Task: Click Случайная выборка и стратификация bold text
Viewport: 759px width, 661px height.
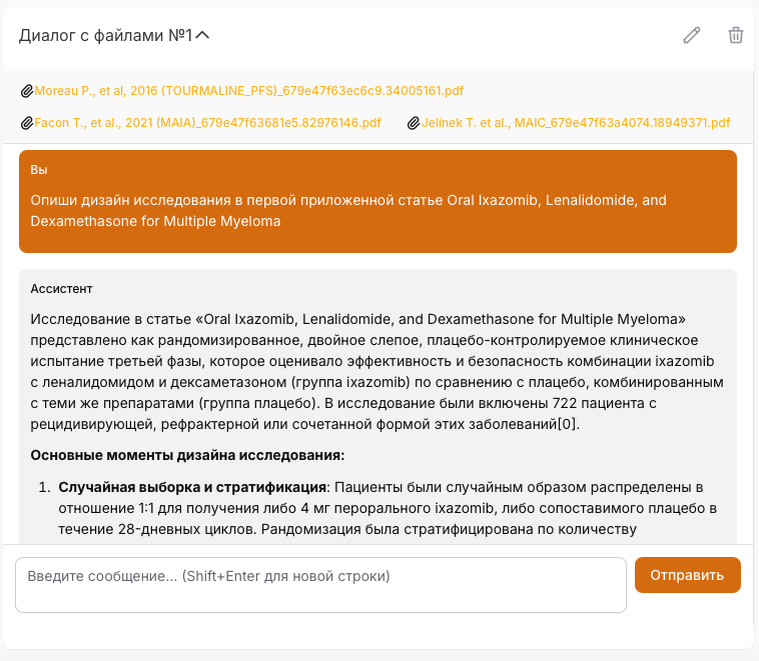Action: click(192, 487)
